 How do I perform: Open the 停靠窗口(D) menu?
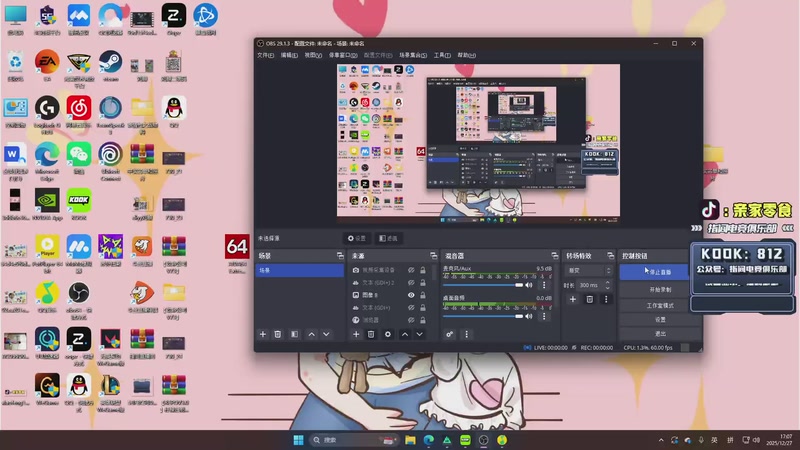[343, 55]
